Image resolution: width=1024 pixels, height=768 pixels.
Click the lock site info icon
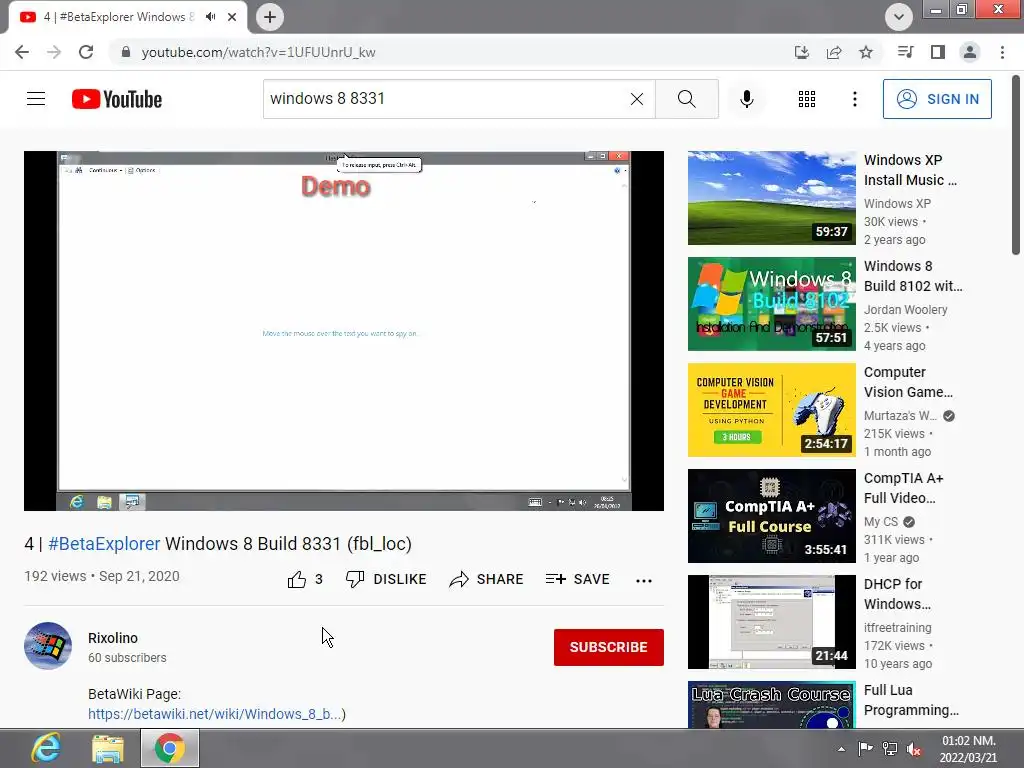[126, 52]
